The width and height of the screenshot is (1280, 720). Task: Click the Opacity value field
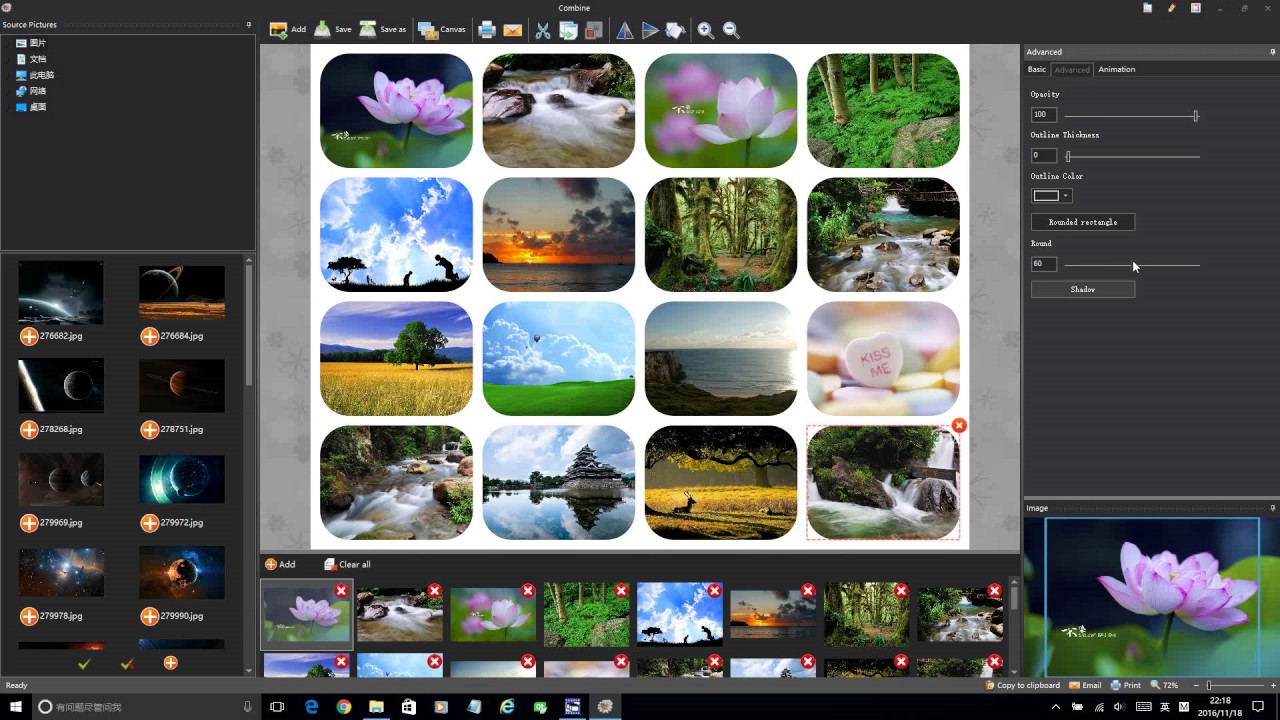click(x=1044, y=115)
